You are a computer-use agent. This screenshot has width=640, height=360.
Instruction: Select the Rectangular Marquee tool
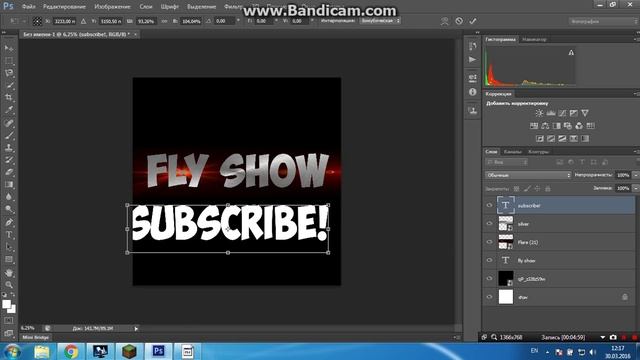(x=9, y=61)
